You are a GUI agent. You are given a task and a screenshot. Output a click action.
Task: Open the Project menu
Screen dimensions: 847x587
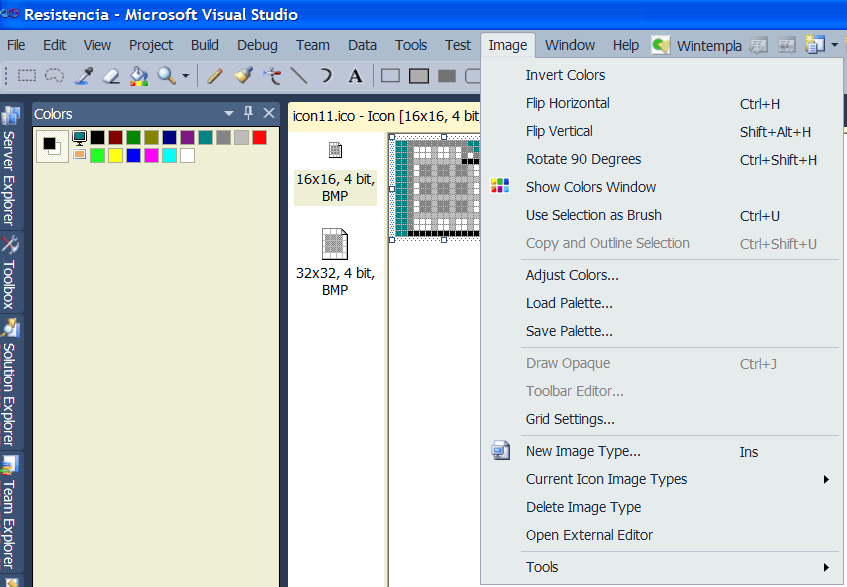click(151, 45)
